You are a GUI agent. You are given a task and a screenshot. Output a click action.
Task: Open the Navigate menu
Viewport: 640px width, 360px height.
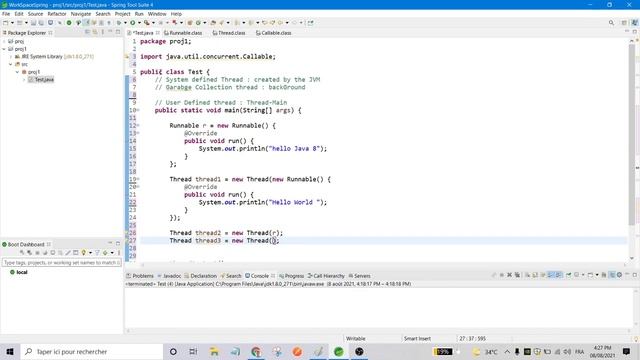pos(81,14)
